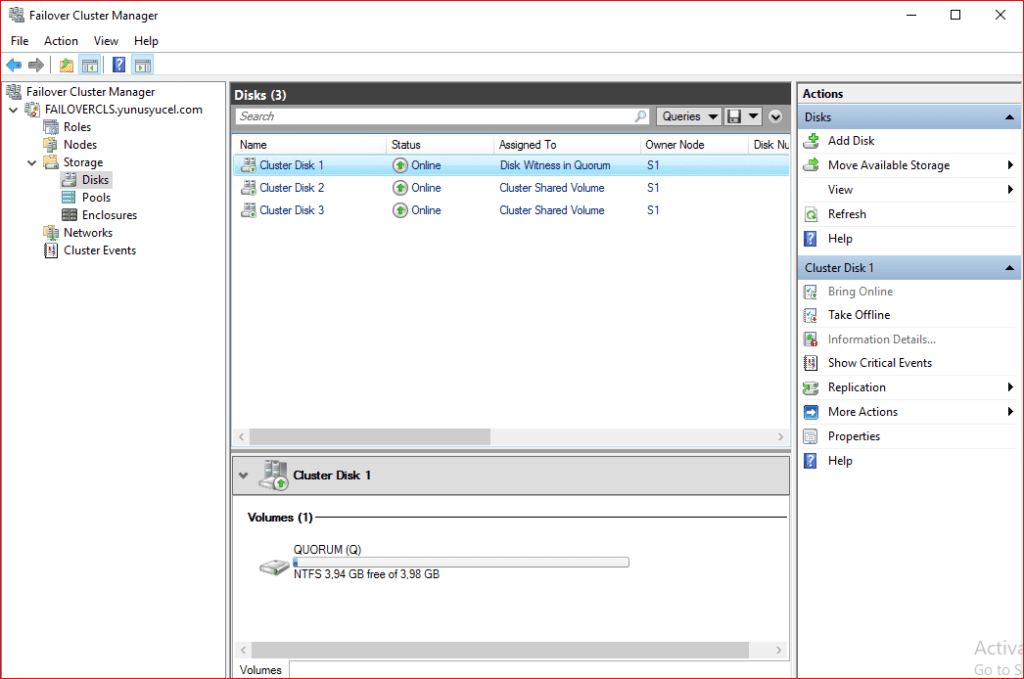Click Properties action link
1024x679 pixels.
click(x=854, y=436)
